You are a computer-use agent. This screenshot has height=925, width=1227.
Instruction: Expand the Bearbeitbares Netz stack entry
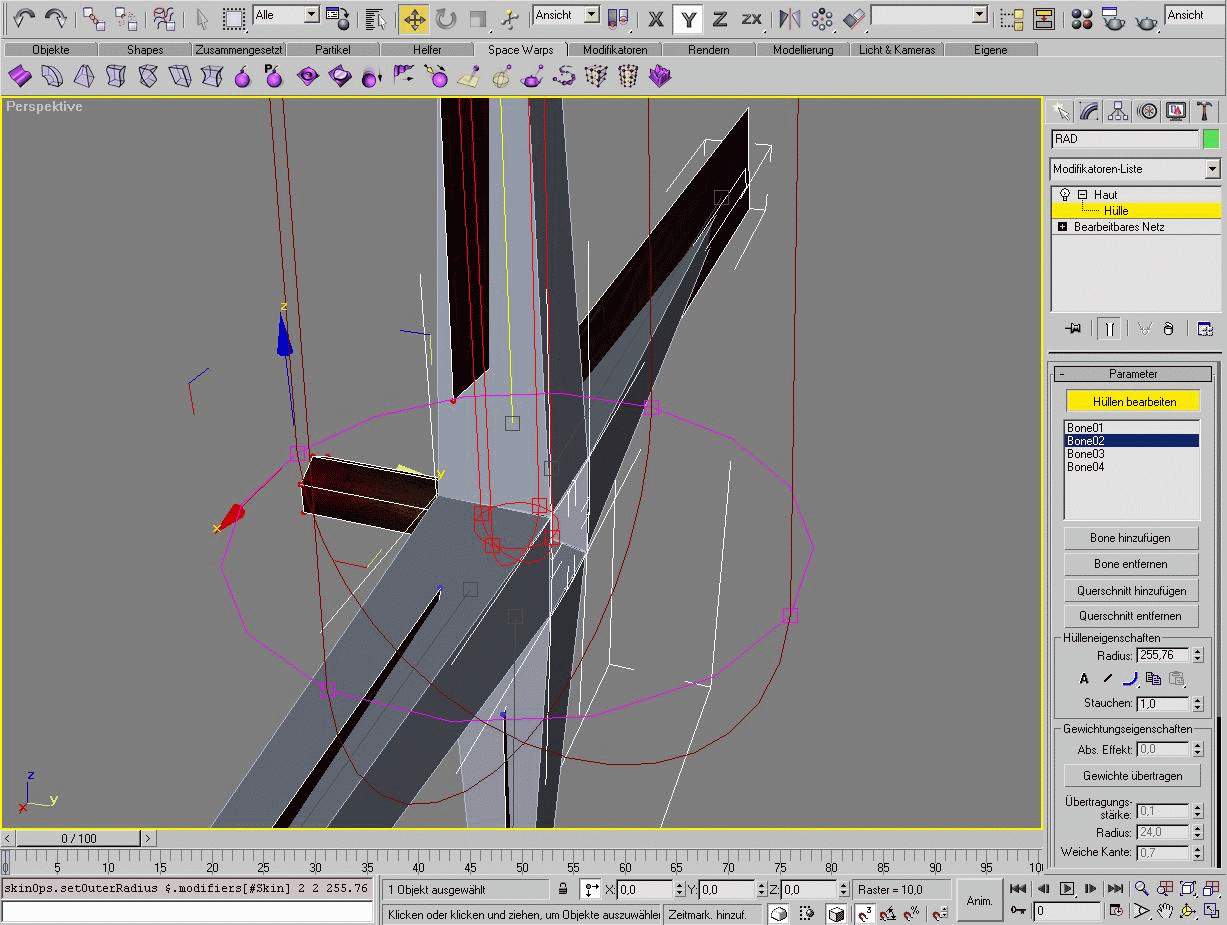pyautogui.click(x=1062, y=227)
